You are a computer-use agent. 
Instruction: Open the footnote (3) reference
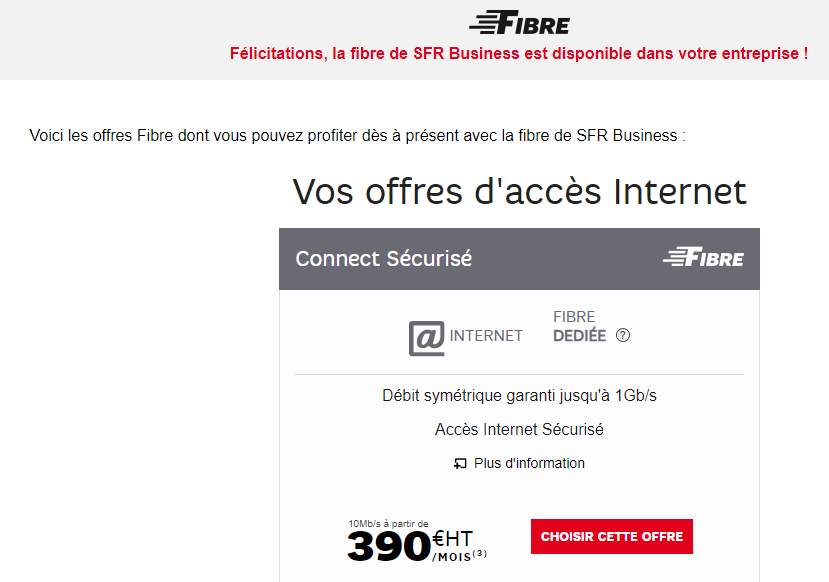[x=480, y=554]
